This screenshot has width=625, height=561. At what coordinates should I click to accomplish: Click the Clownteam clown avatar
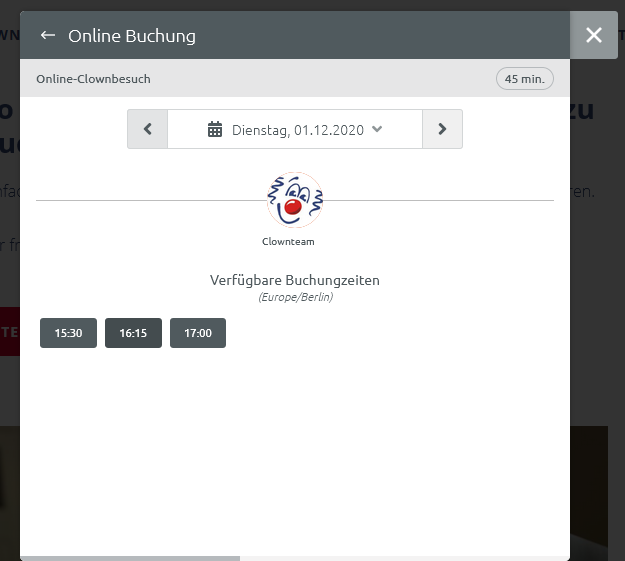click(x=295, y=200)
